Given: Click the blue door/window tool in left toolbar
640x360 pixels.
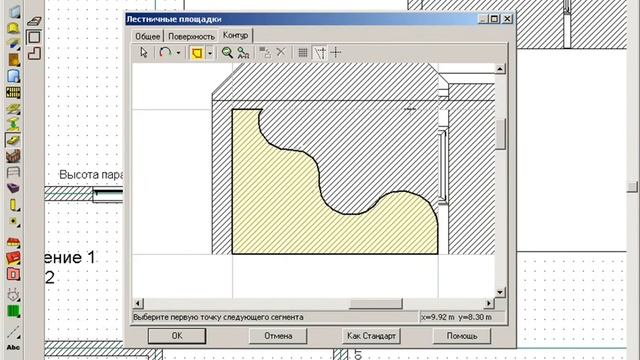Looking at the screenshot, I should click(x=13, y=76).
